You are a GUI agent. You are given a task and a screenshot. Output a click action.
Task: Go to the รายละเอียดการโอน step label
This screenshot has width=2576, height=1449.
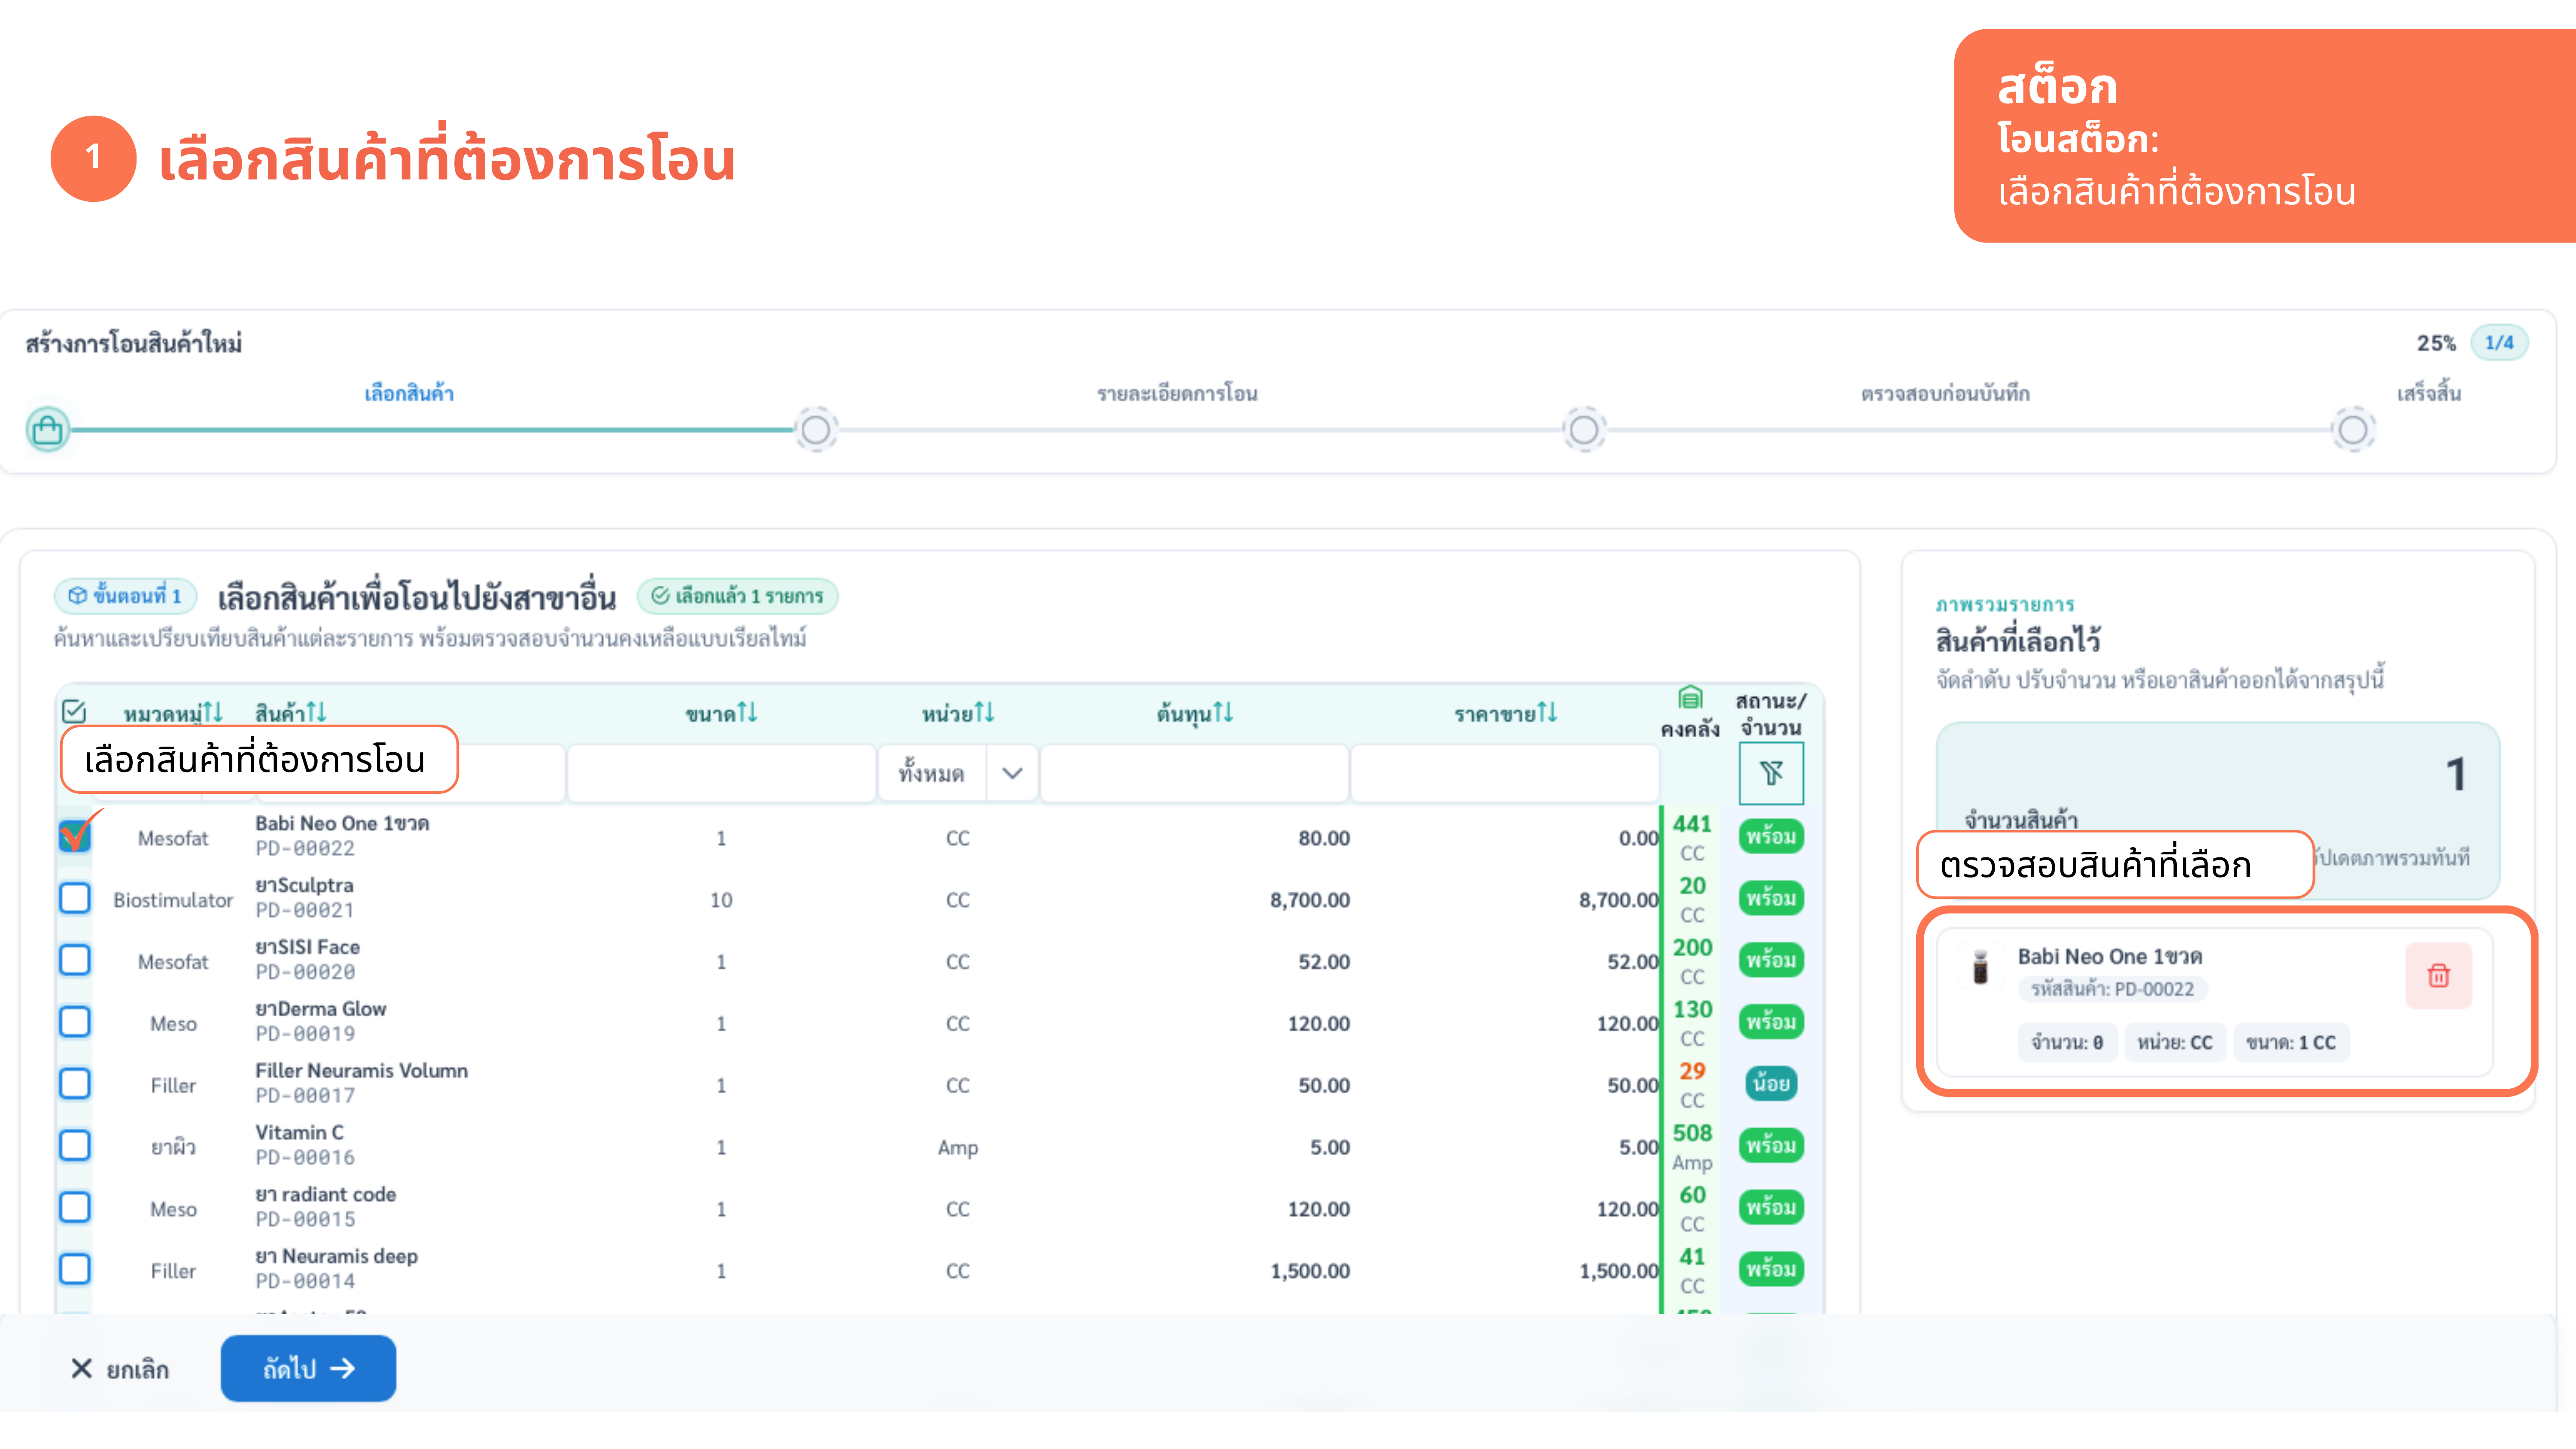pyautogui.click(x=1177, y=394)
